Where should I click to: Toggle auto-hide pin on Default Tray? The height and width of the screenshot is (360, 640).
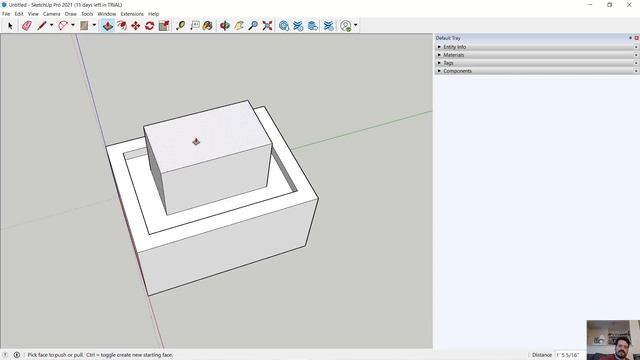(631, 38)
